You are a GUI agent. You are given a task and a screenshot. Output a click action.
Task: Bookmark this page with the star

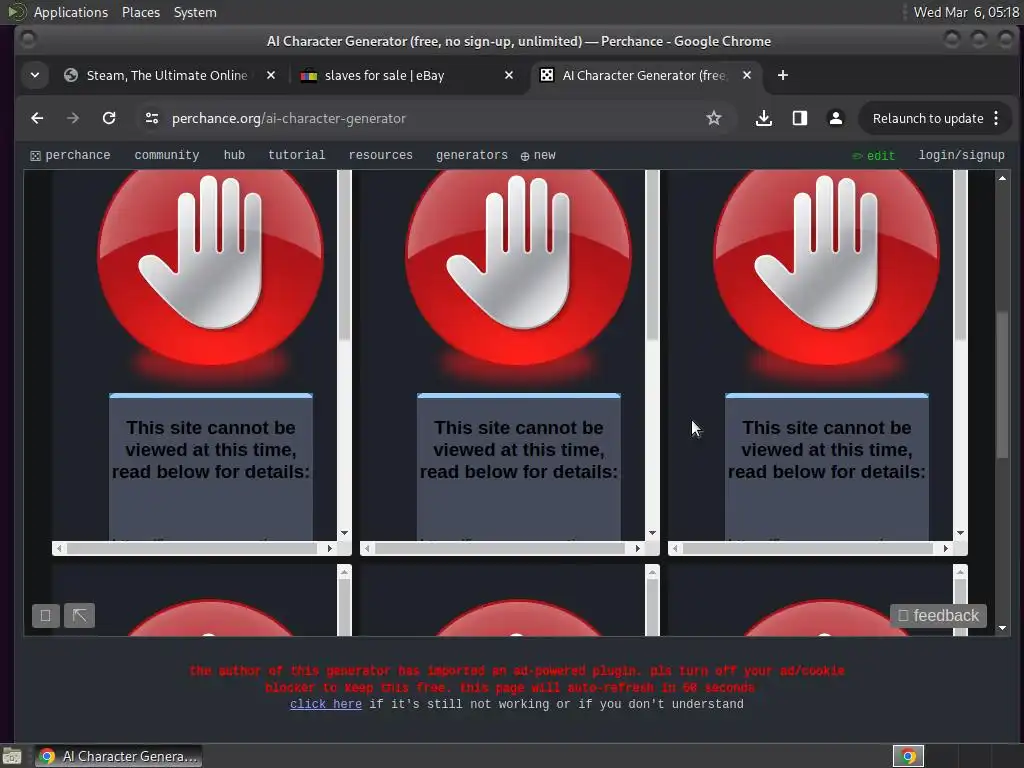[x=714, y=118]
